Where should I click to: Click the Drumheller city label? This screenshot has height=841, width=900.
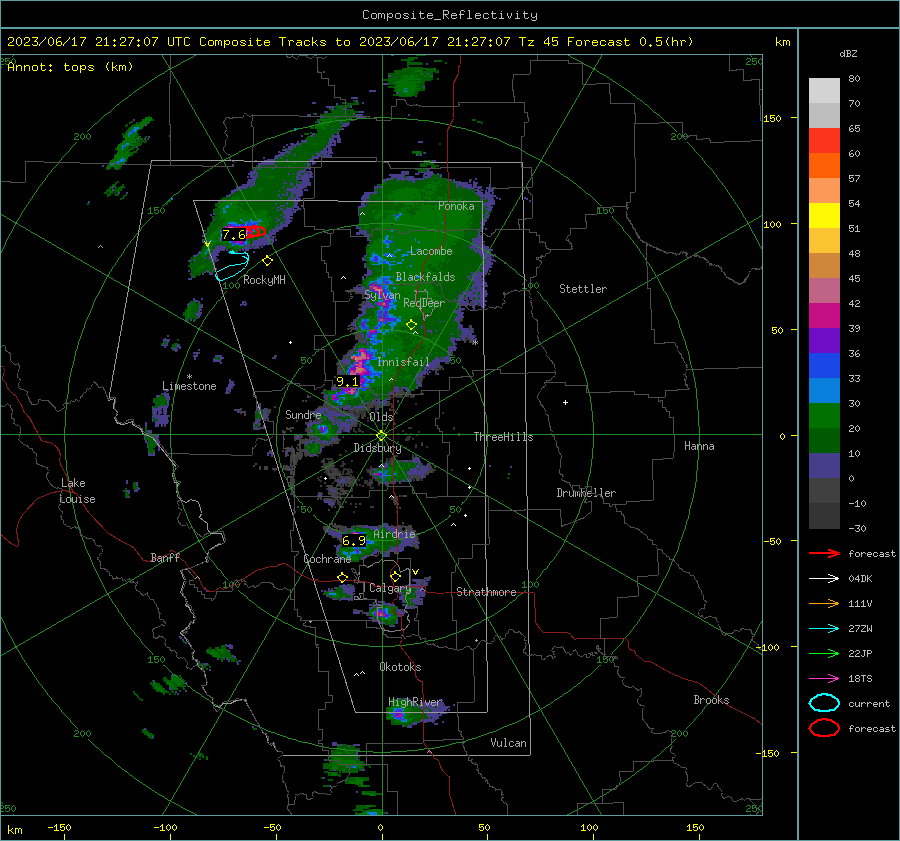[x=586, y=493]
